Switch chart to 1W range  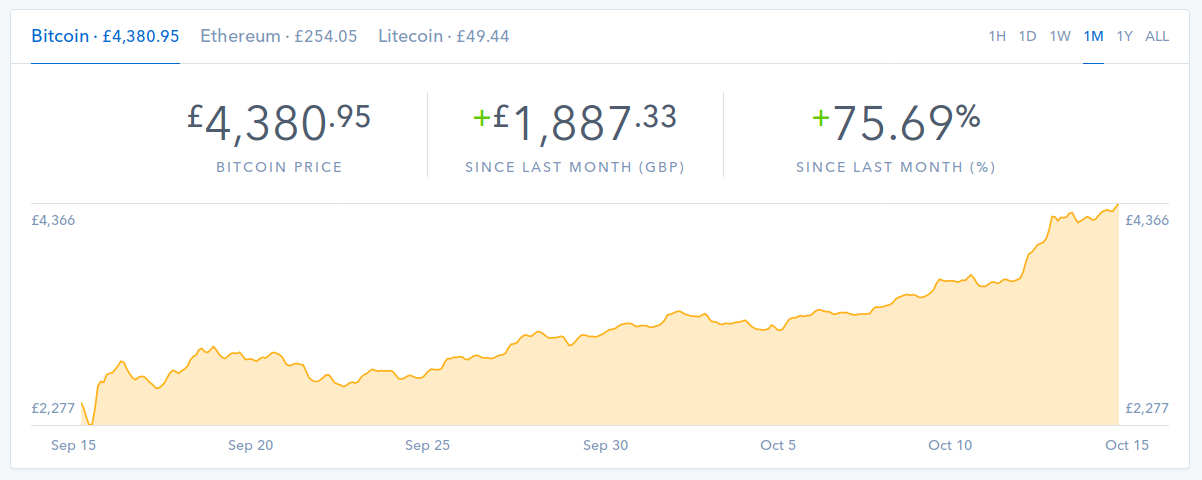(1060, 37)
